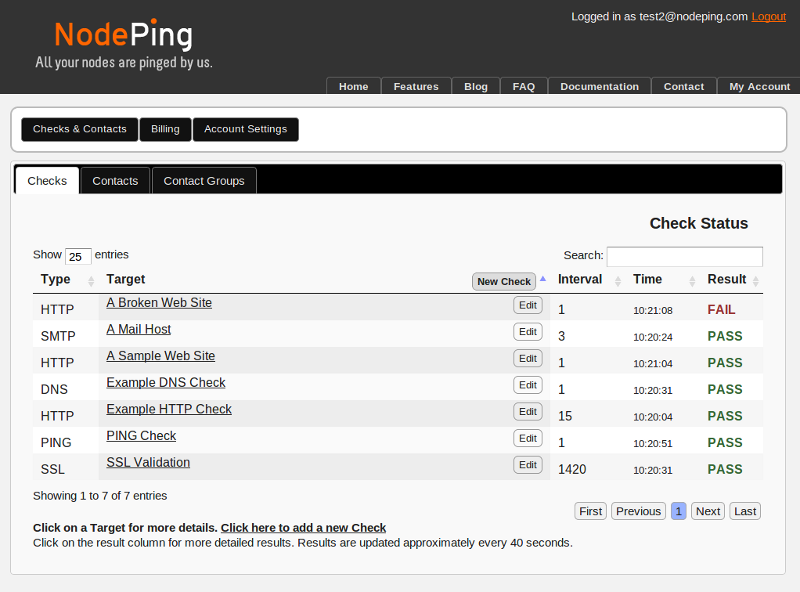This screenshot has height=592, width=800.
Task: Log out via the Logout link
Action: click(768, 17)
